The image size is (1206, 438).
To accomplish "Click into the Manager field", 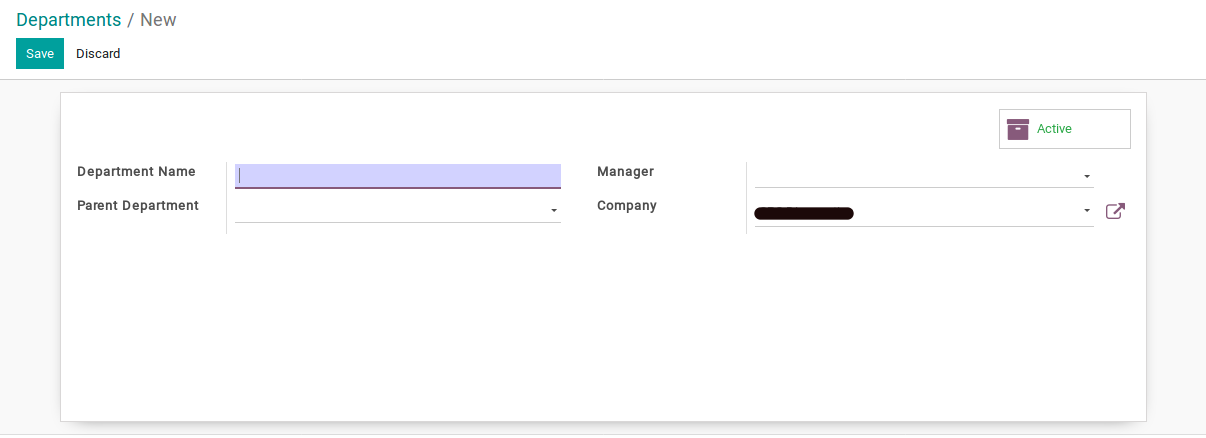I will [915, 176].
